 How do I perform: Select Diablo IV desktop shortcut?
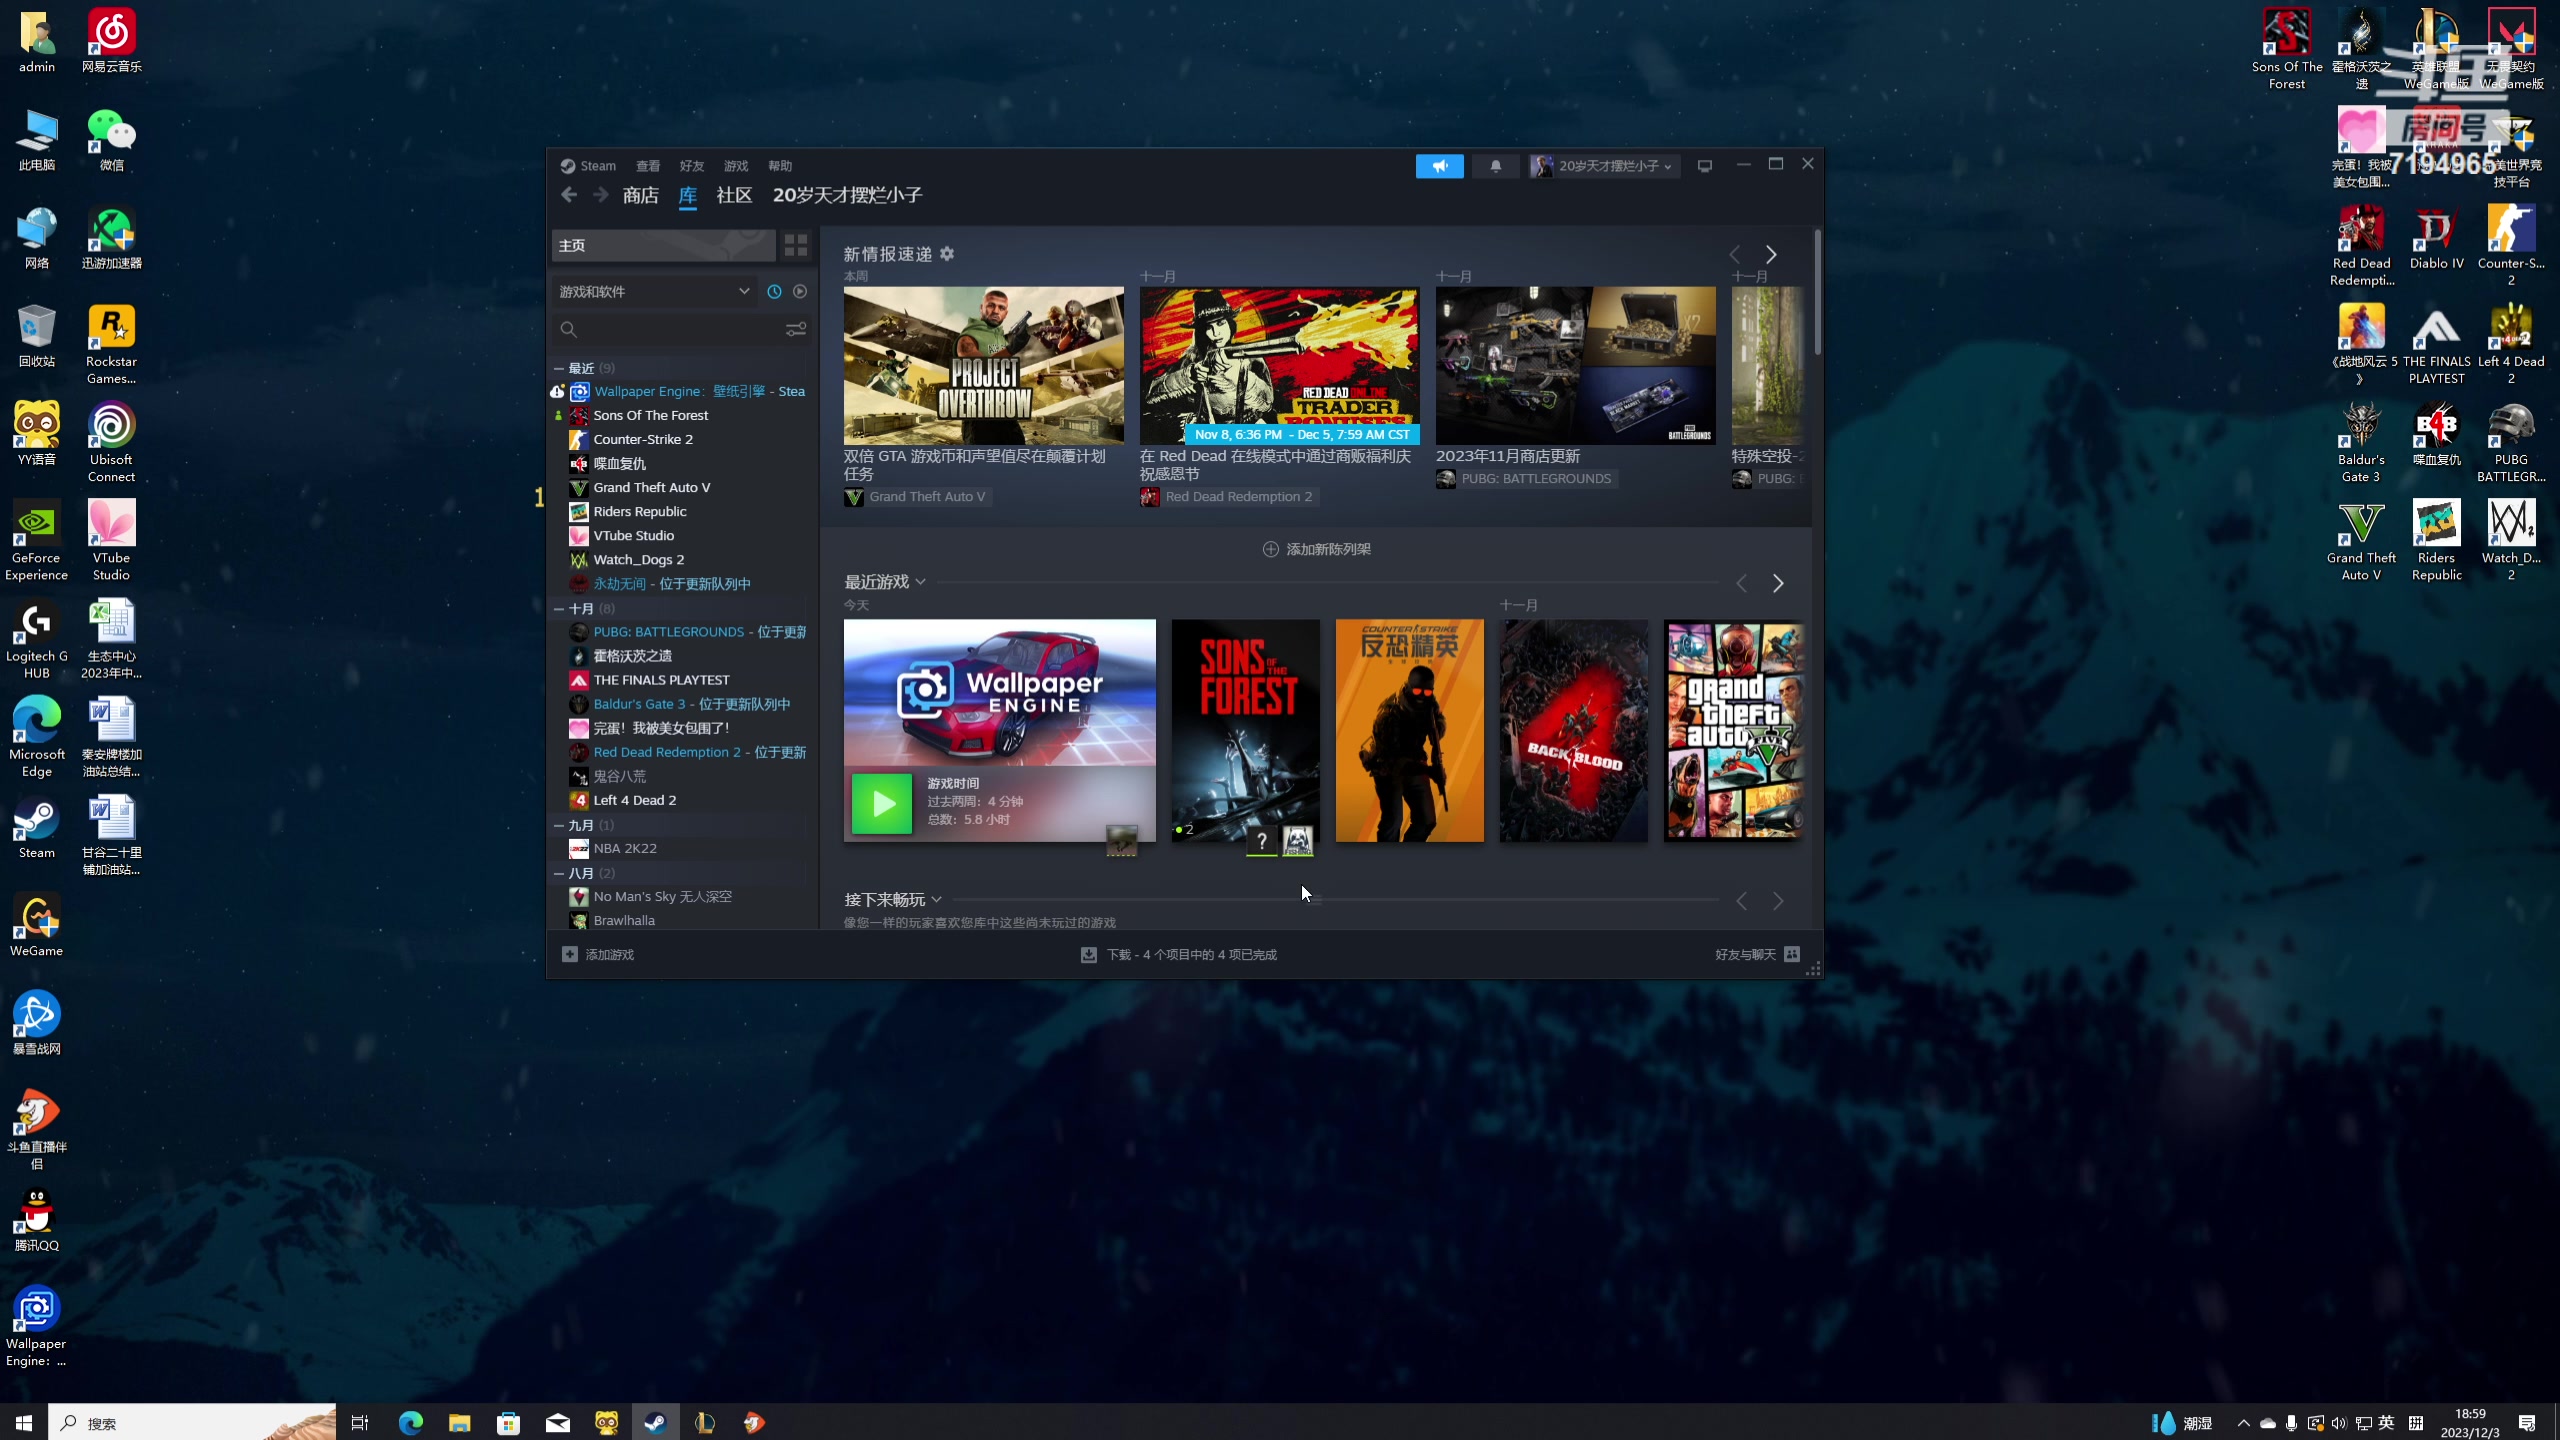pos(2436,238)
